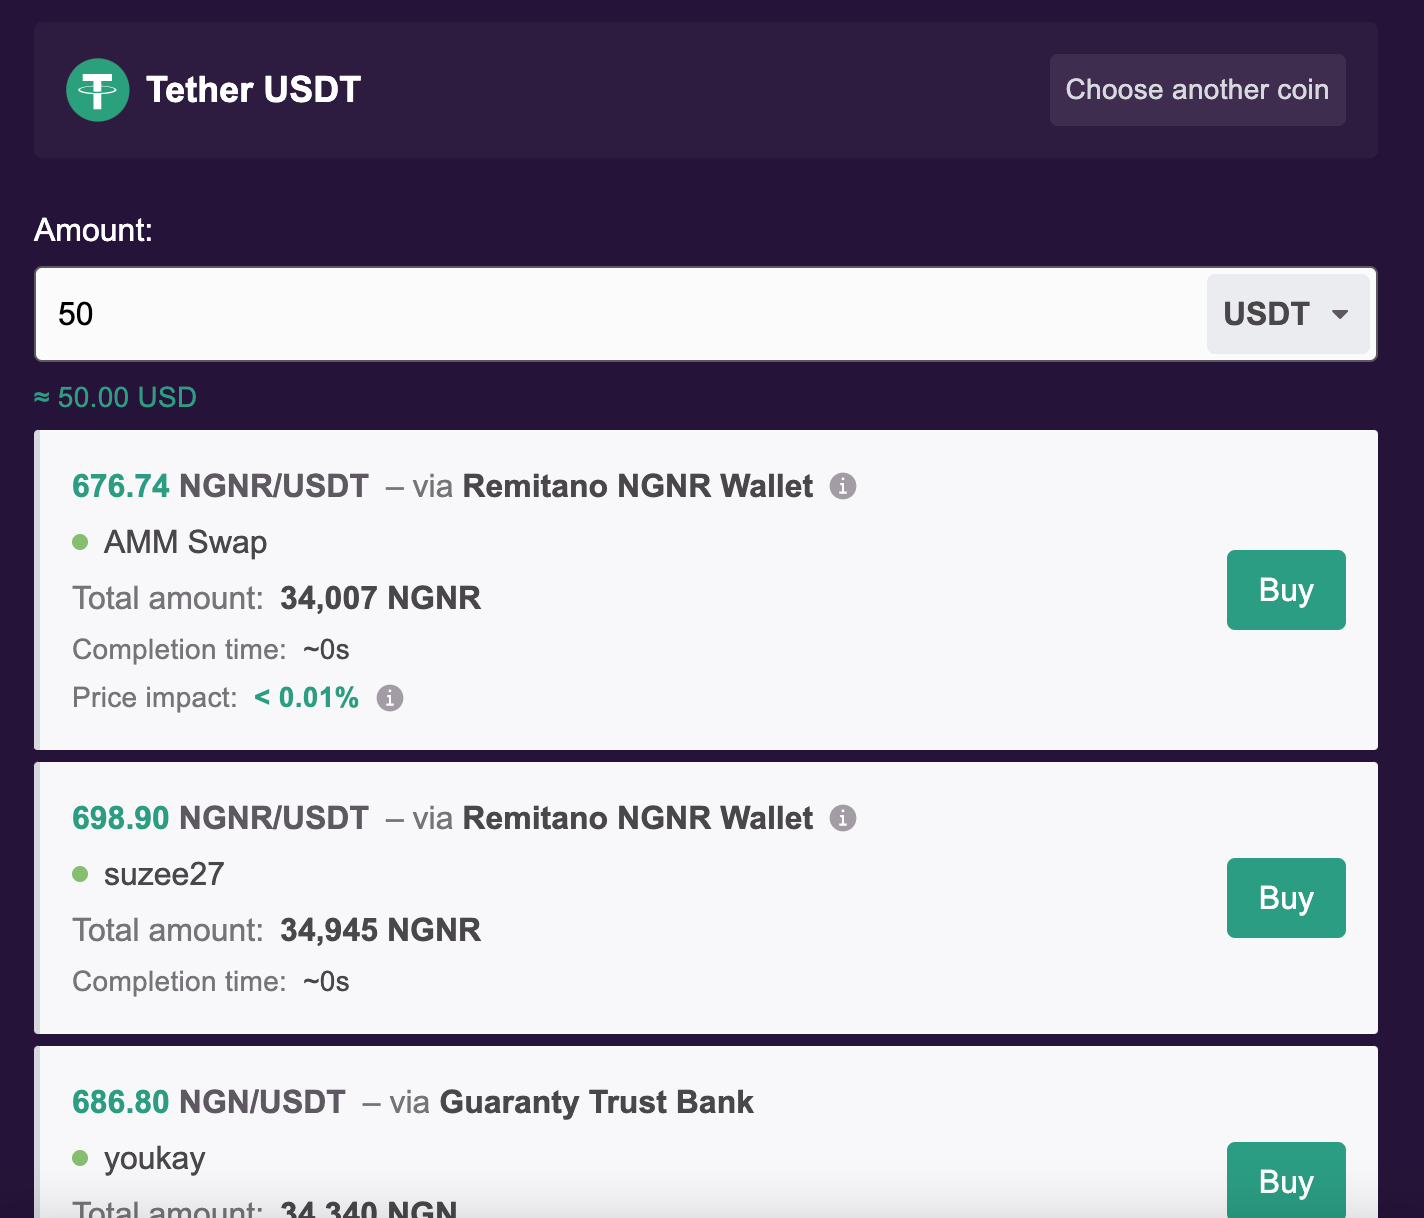Select the 698.90 NGNR/USDT offer rate

point(220,818)
